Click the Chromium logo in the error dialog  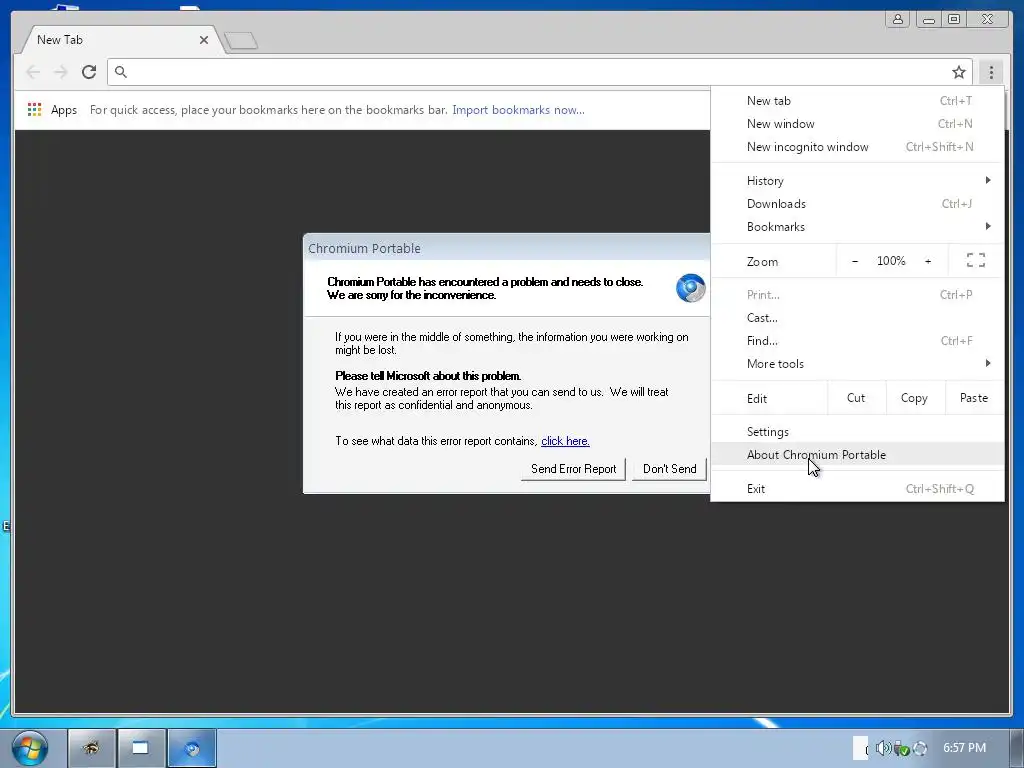690,288
